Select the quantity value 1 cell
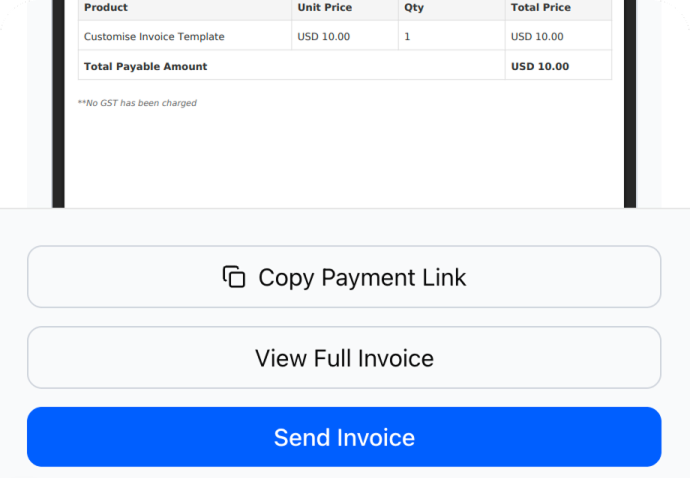 (x=407, y=37)
